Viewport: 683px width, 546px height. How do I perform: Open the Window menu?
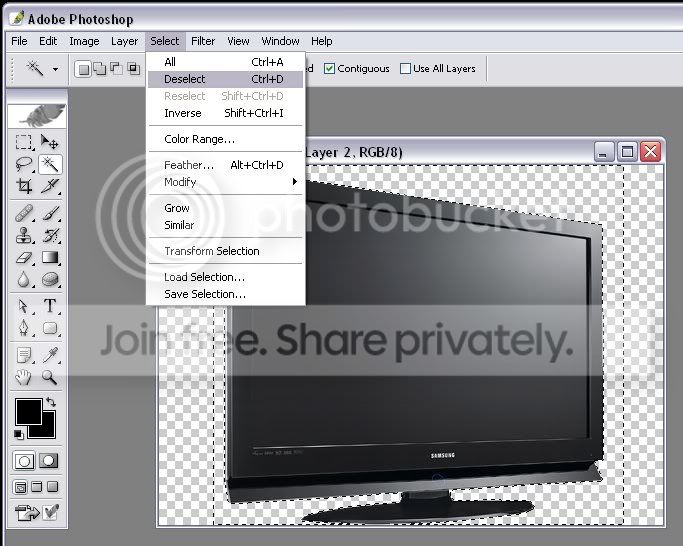point(280,41)
